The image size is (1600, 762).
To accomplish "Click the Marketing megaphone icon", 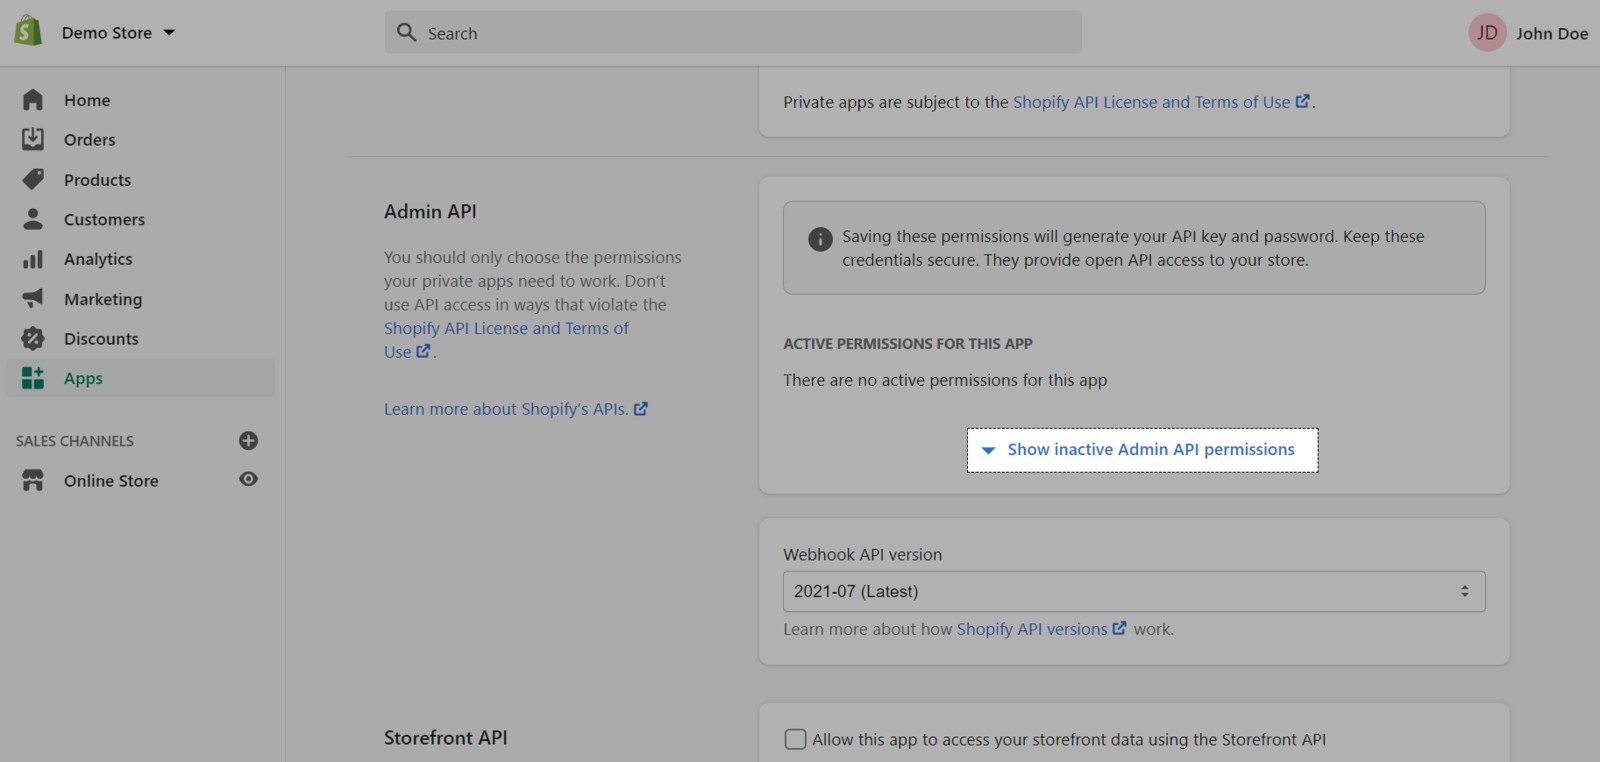I will coord(33,298).
